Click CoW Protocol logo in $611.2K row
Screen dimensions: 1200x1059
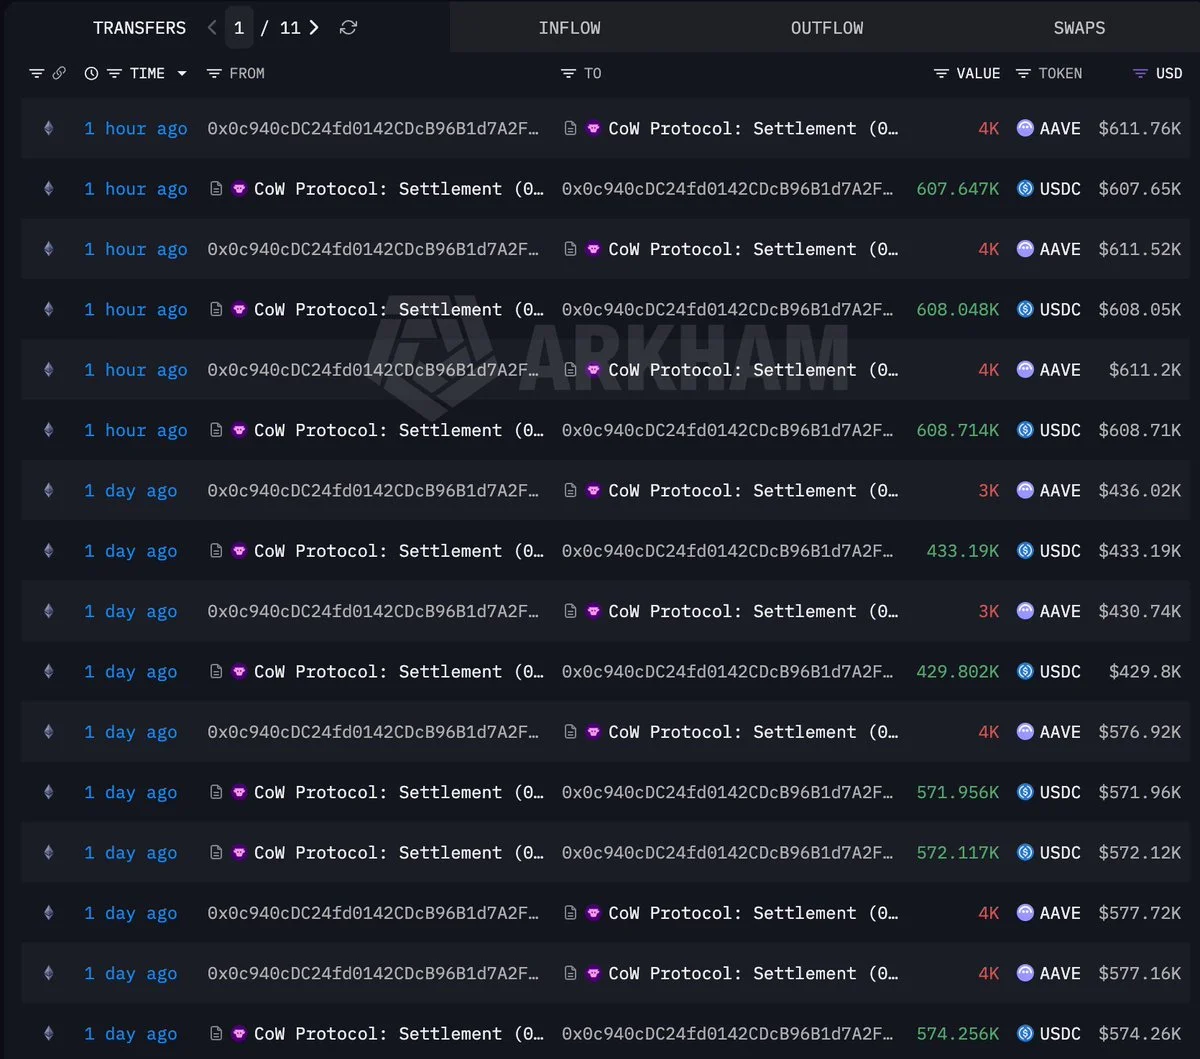pyautogui.click(x=593, y=369)
